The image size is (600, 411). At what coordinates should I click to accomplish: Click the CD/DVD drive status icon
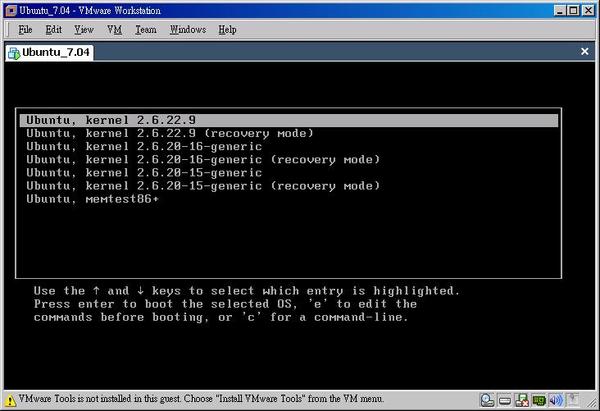pyautogui.click(x=487, y=400)
